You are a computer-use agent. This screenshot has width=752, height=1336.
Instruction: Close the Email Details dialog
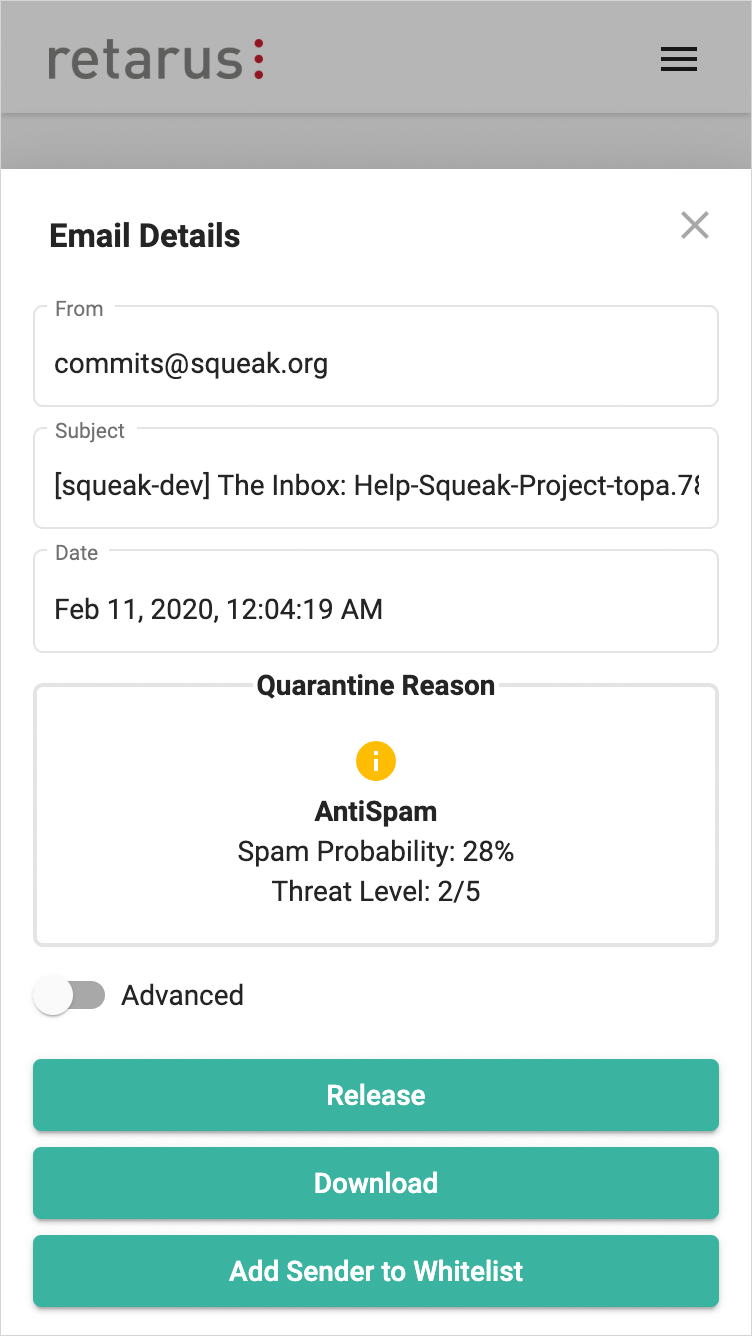tap(694, 226)
